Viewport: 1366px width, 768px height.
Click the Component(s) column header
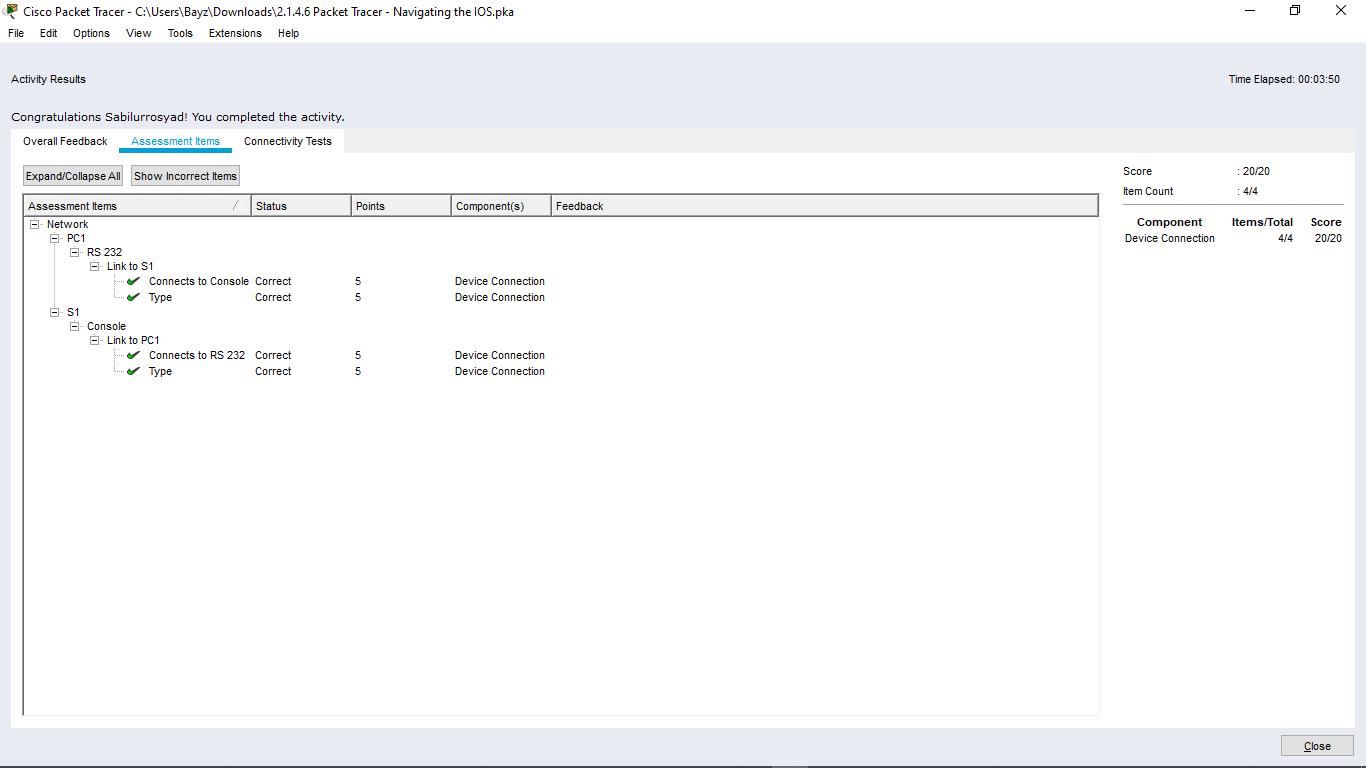(501, 206)
